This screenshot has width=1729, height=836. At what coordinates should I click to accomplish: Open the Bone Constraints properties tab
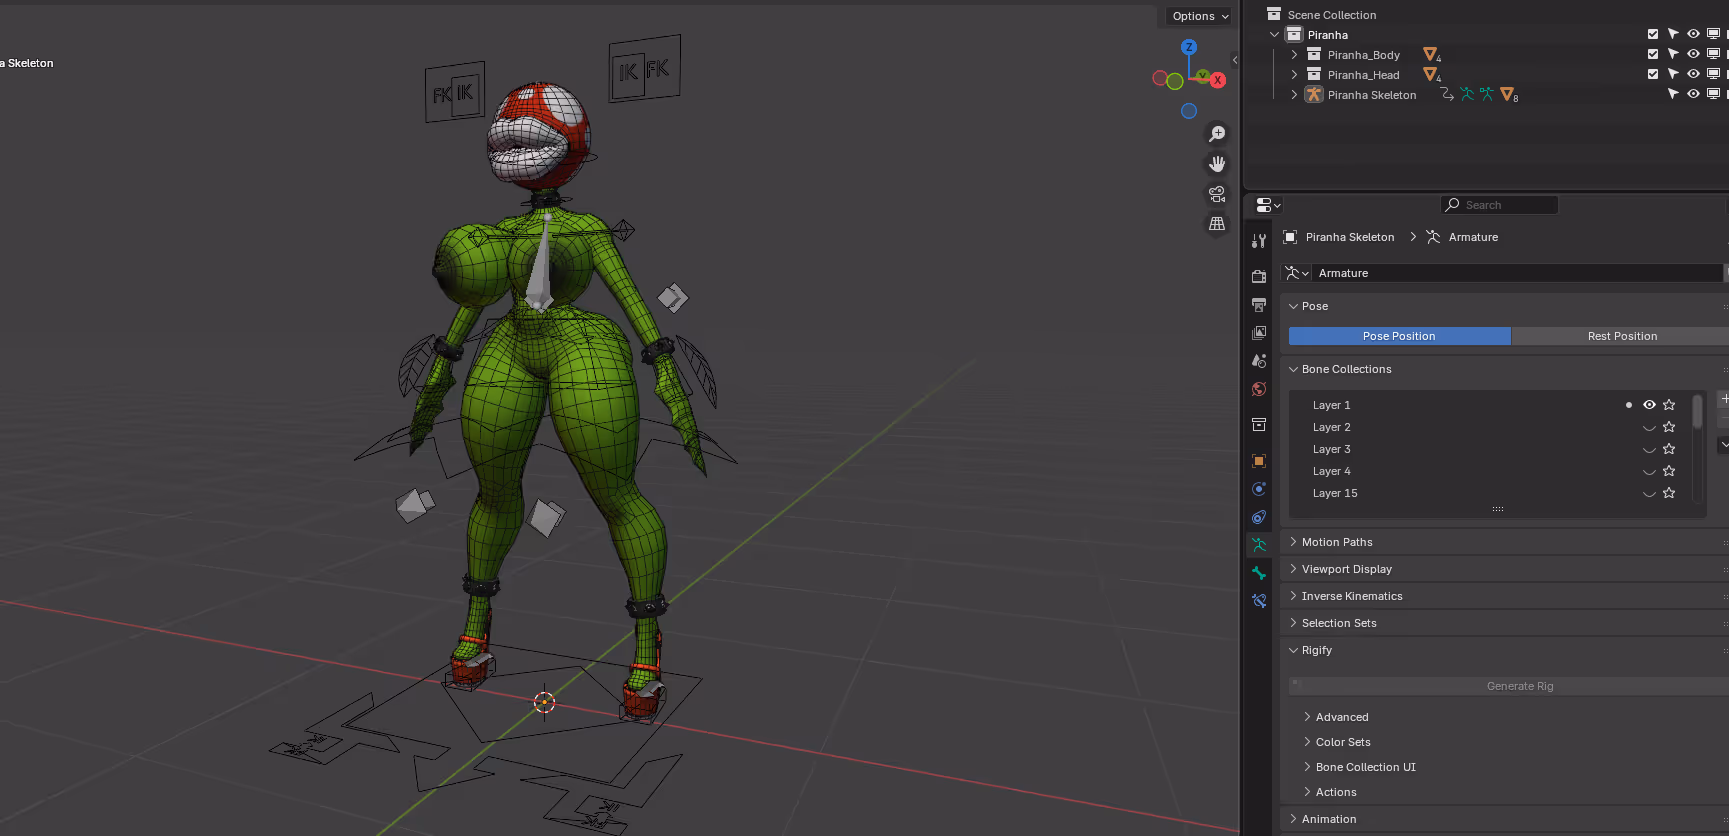point(1259,601)
